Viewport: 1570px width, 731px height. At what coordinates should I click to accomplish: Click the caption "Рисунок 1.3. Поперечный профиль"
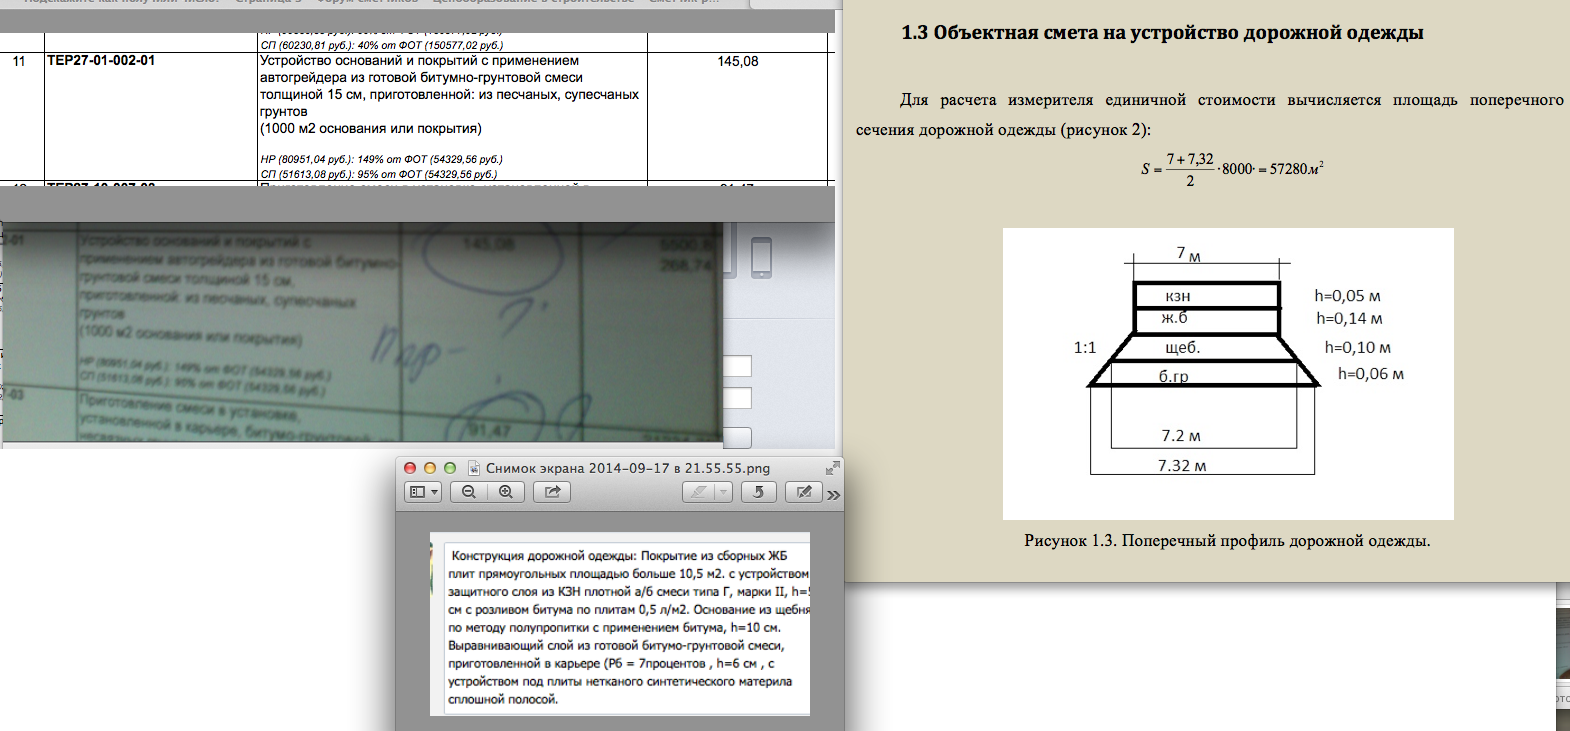click(x=1227, y=541)
